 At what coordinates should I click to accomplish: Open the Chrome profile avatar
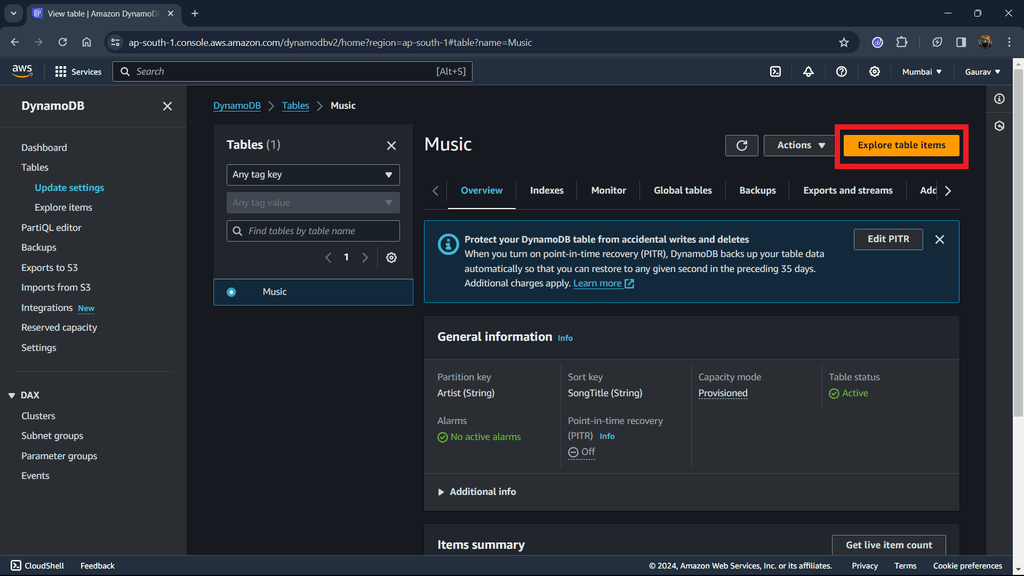coord(985,42)
